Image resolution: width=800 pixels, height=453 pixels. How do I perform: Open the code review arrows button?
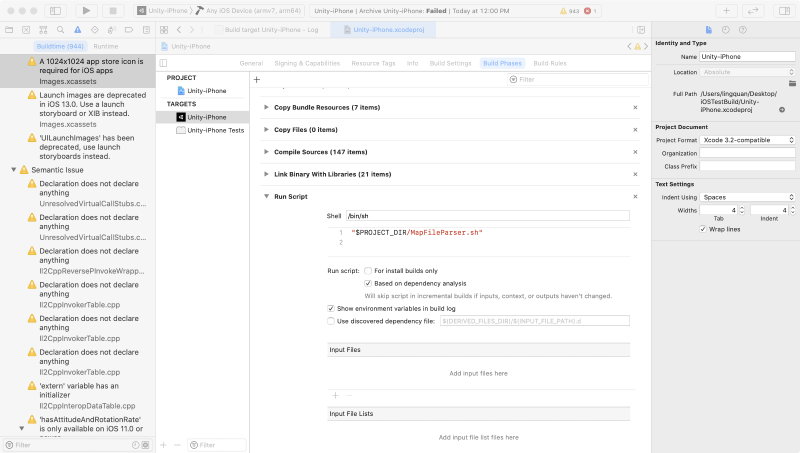pos(753,10)
